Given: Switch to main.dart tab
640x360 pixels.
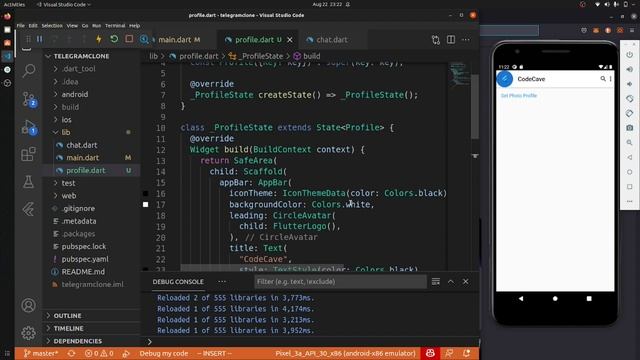Looking at the screenshot, I should pyautogui.click(x=175, y=40).
